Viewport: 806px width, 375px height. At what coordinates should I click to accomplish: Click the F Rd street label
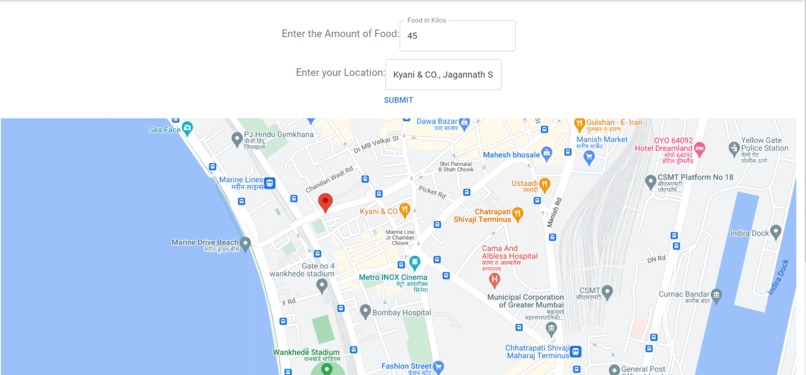(x=288, y=302)
